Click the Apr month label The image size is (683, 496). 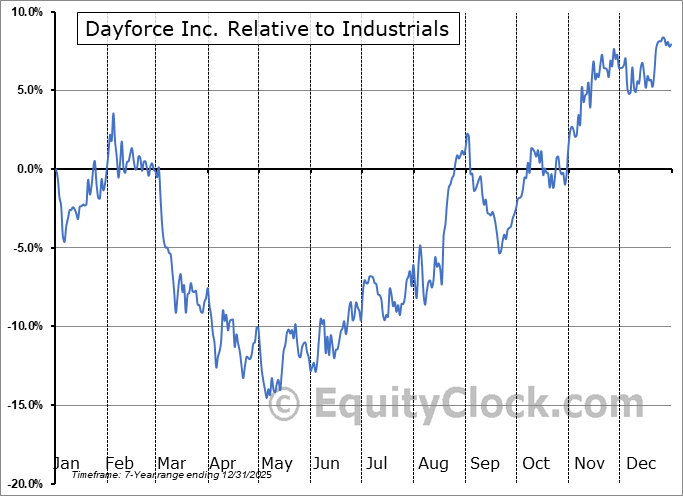[222, 463]
